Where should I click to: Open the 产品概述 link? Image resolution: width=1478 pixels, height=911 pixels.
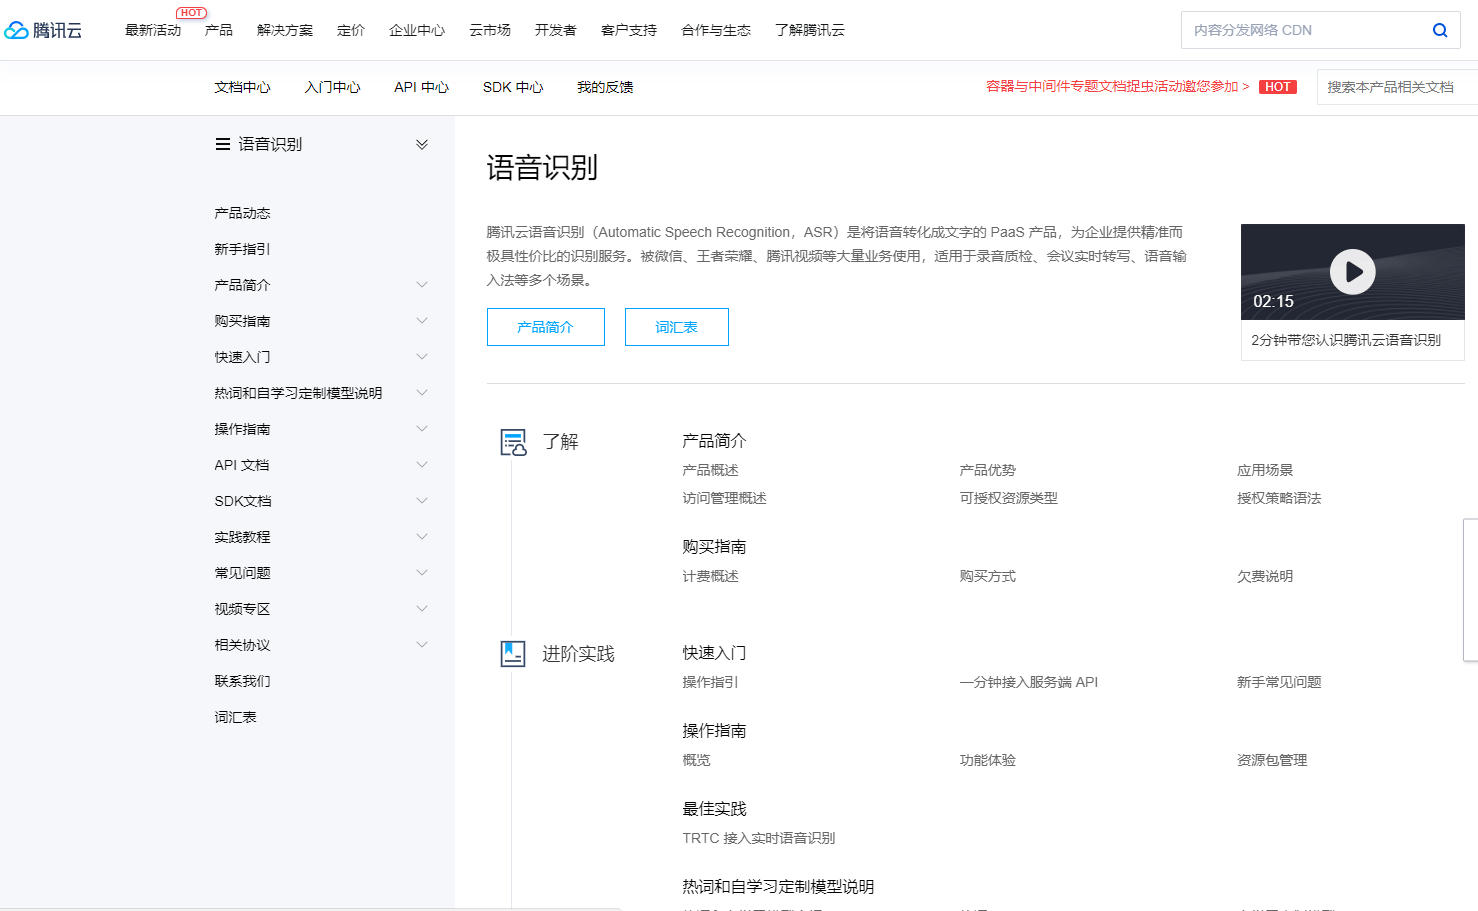click(x=710, y=470)
